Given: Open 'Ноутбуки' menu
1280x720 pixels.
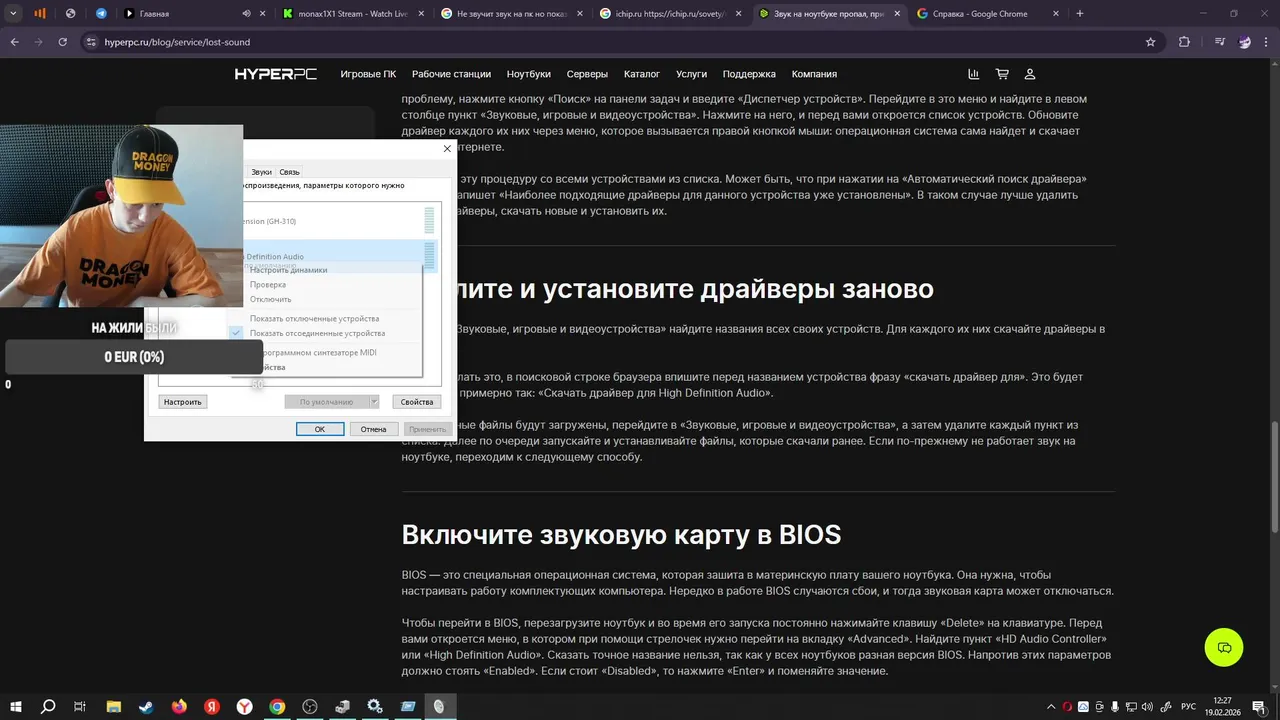Looking at the screenshot, I should [x=529, y=74].
